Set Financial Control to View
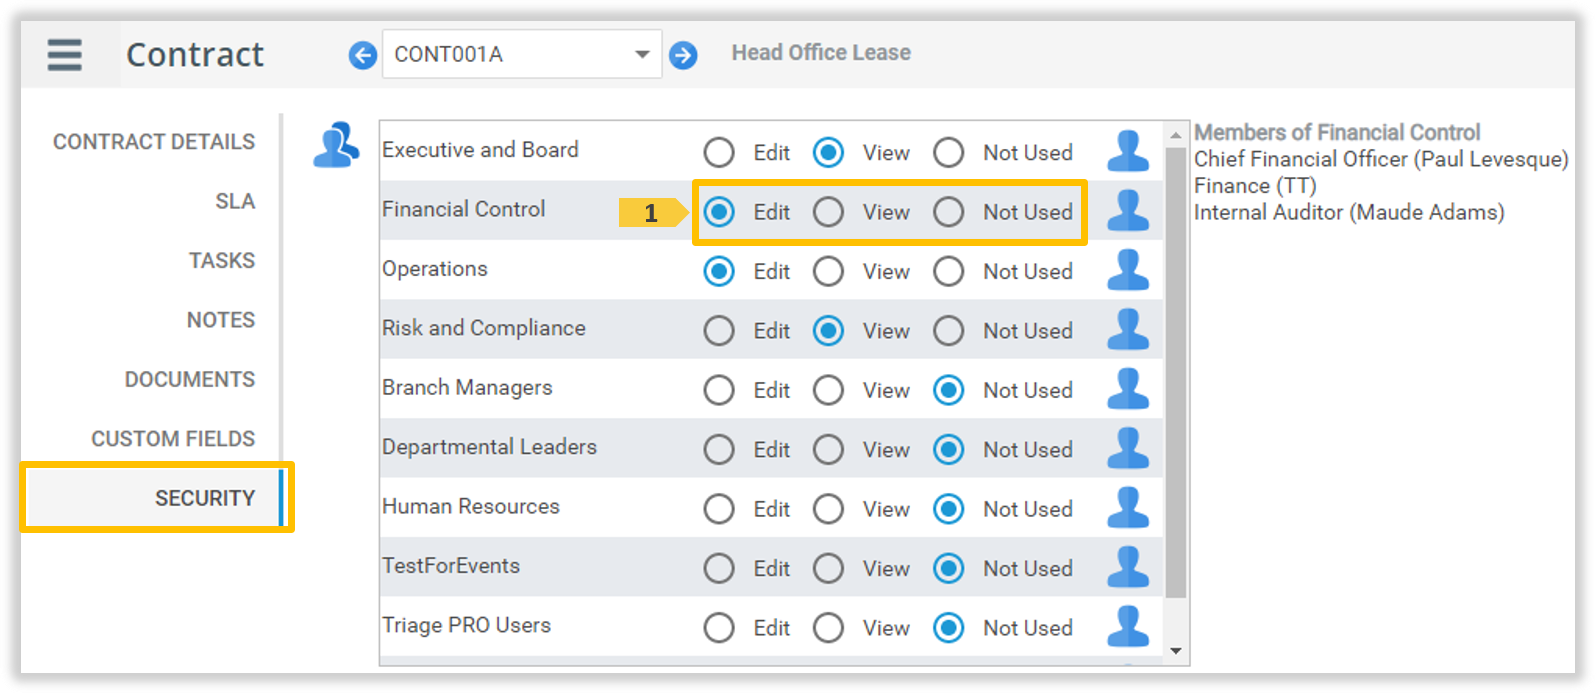 pos(828,212)
